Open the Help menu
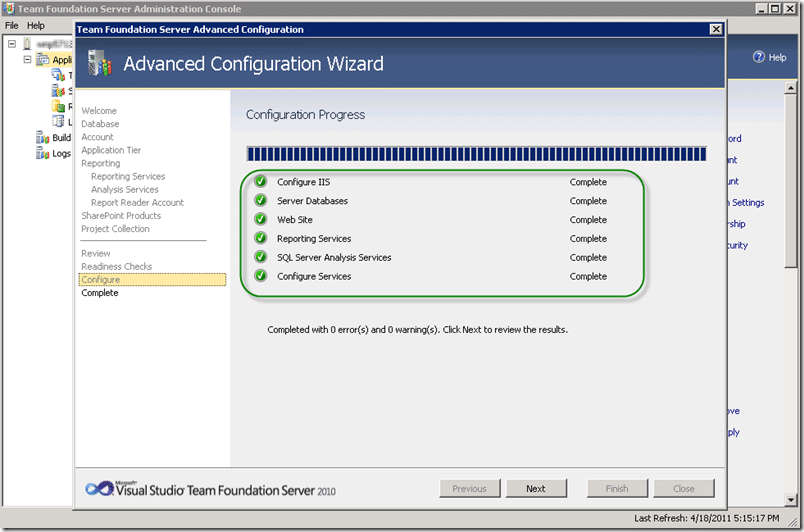 tap(36, 25)
